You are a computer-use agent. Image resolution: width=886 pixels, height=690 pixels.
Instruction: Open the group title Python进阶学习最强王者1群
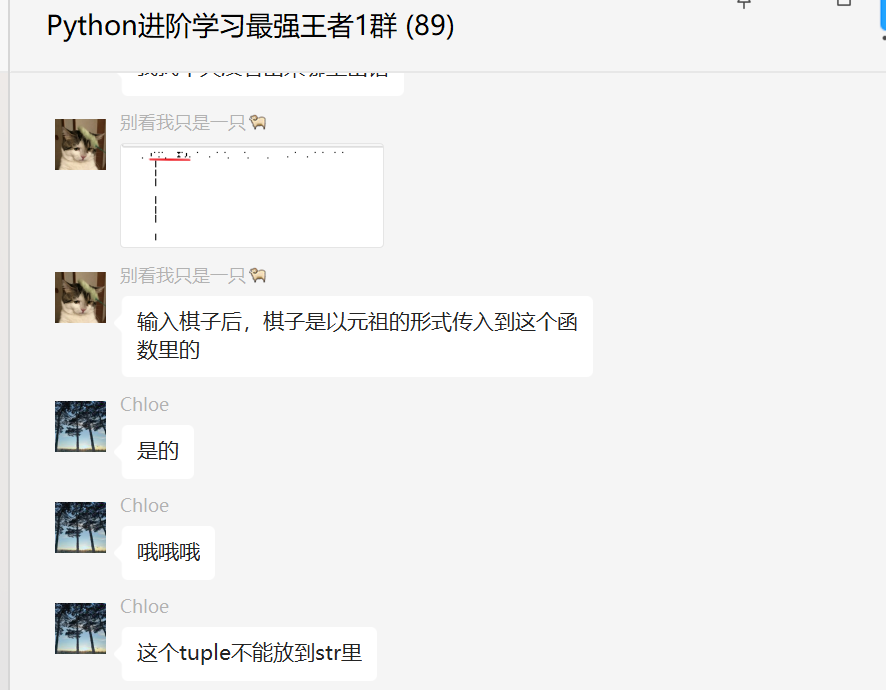[x=250, y=25]
